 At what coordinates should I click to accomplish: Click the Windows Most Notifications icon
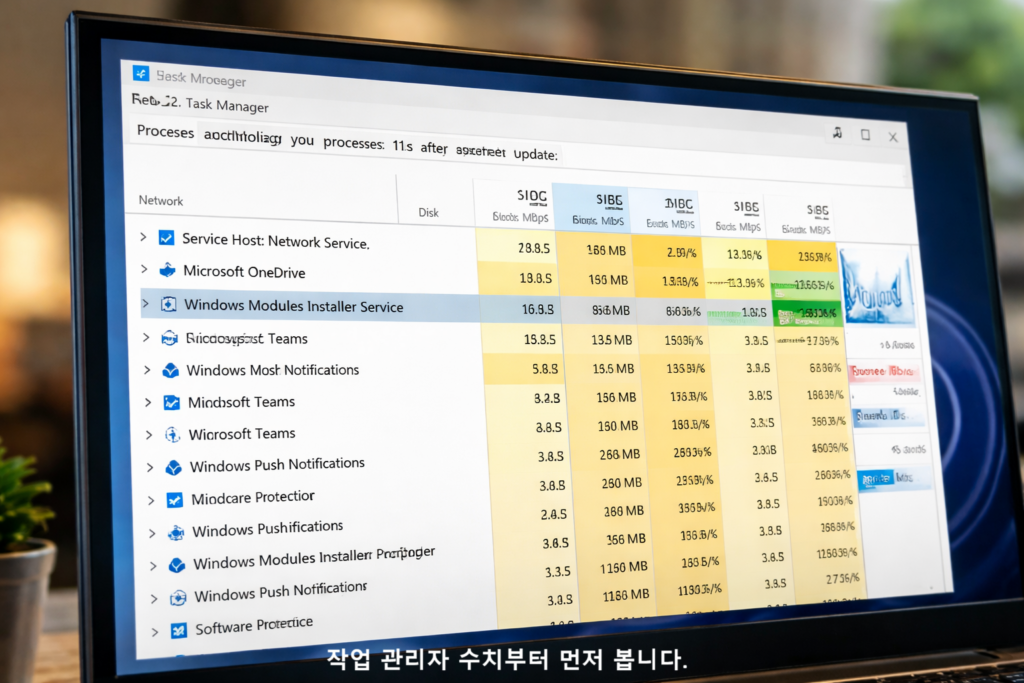tap(170, 370)
